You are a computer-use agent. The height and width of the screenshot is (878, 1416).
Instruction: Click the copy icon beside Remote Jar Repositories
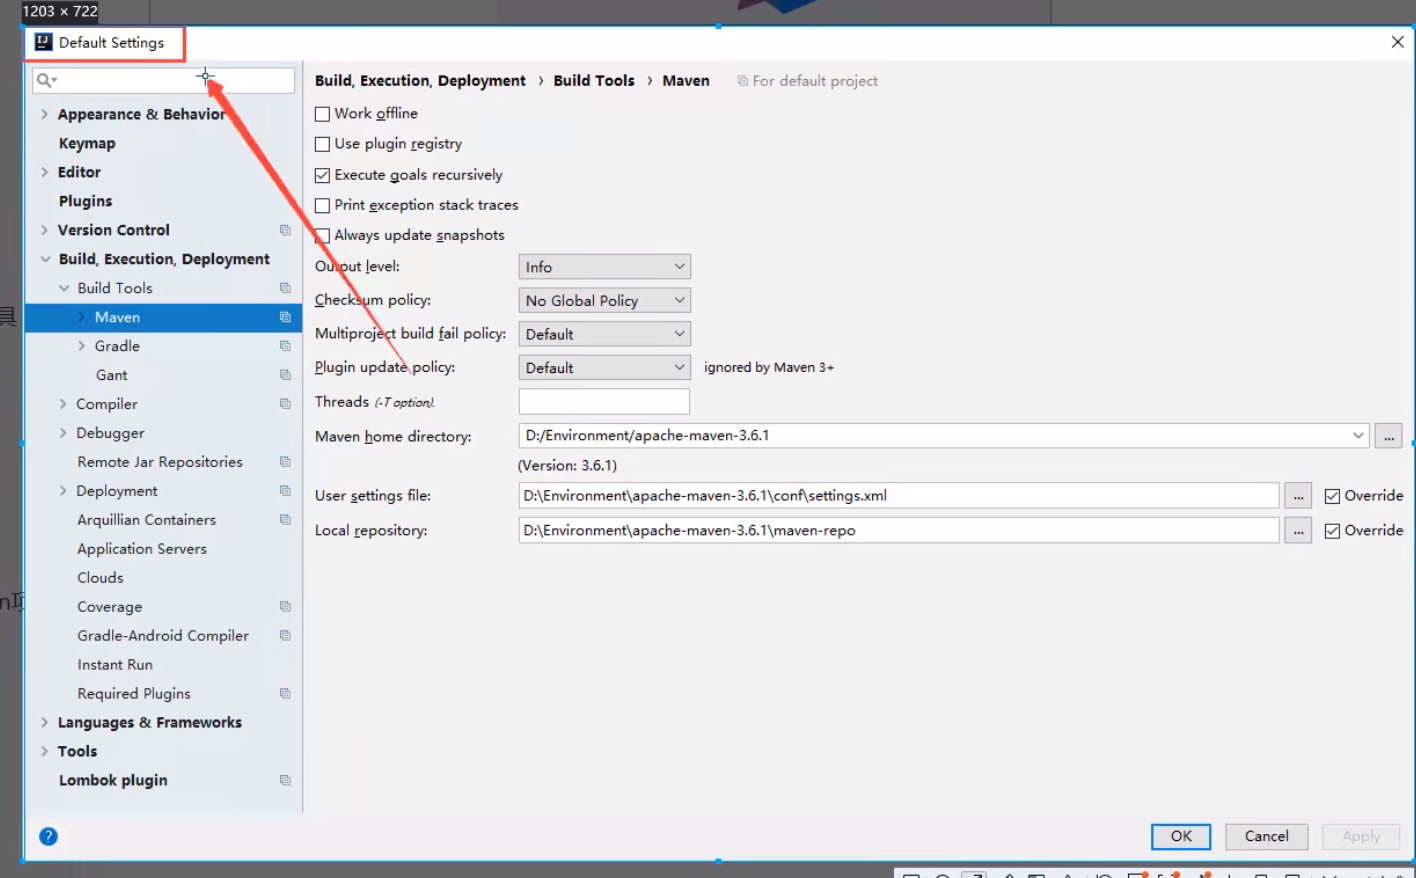285,462
